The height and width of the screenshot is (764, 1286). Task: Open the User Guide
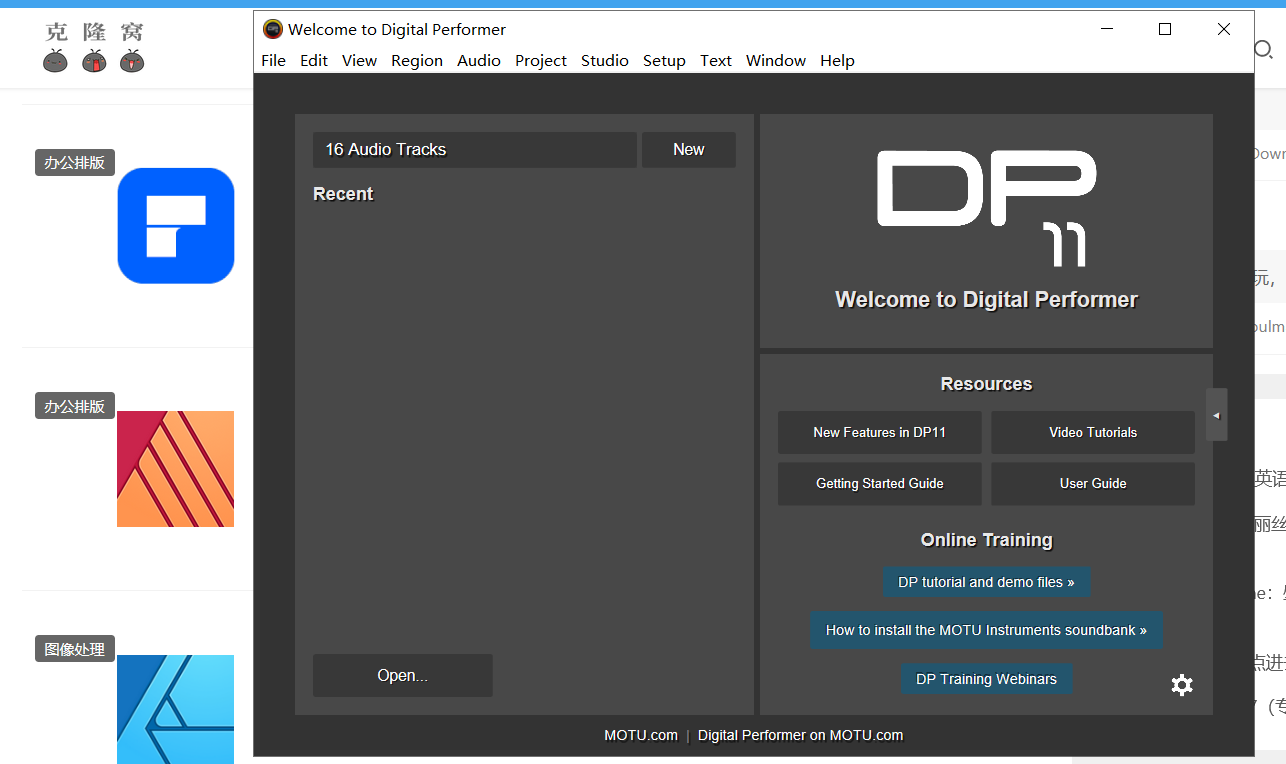[x=1093, y=484]
